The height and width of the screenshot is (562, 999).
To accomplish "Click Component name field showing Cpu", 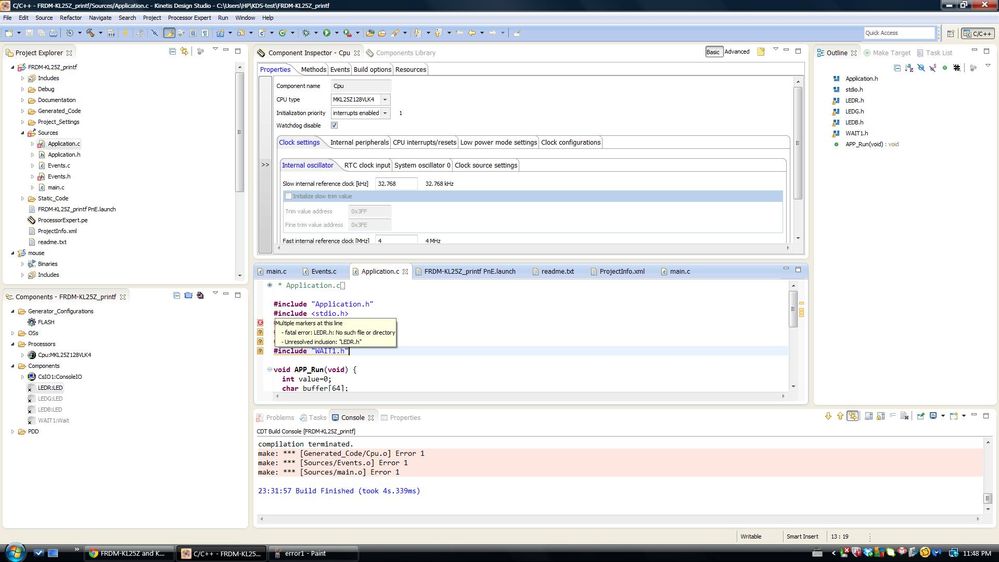I will [x=360, y=85].
